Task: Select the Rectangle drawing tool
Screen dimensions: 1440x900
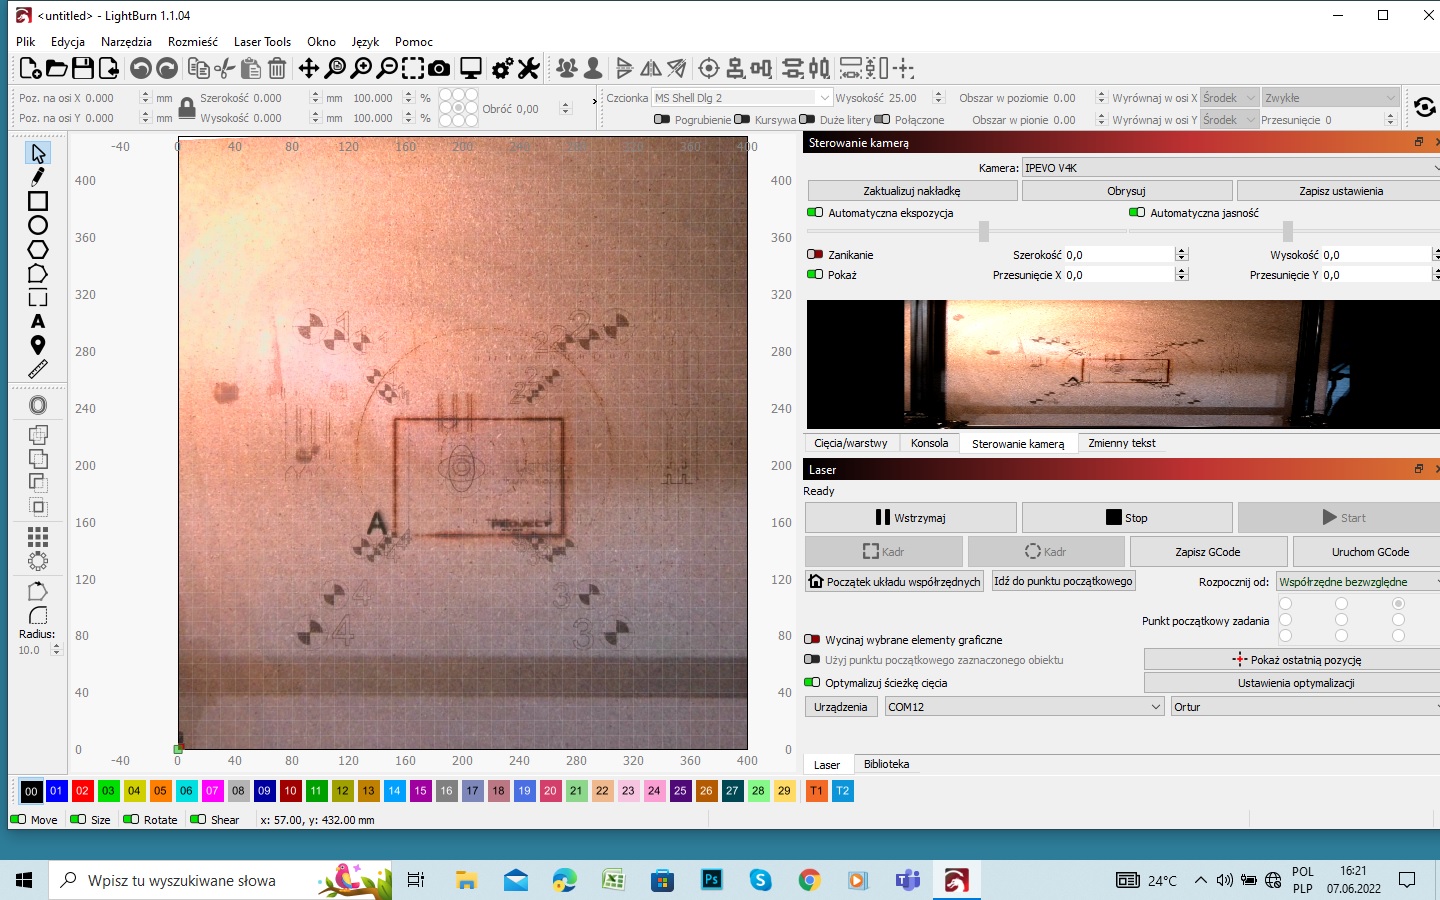Action: [x=38, y=201]
